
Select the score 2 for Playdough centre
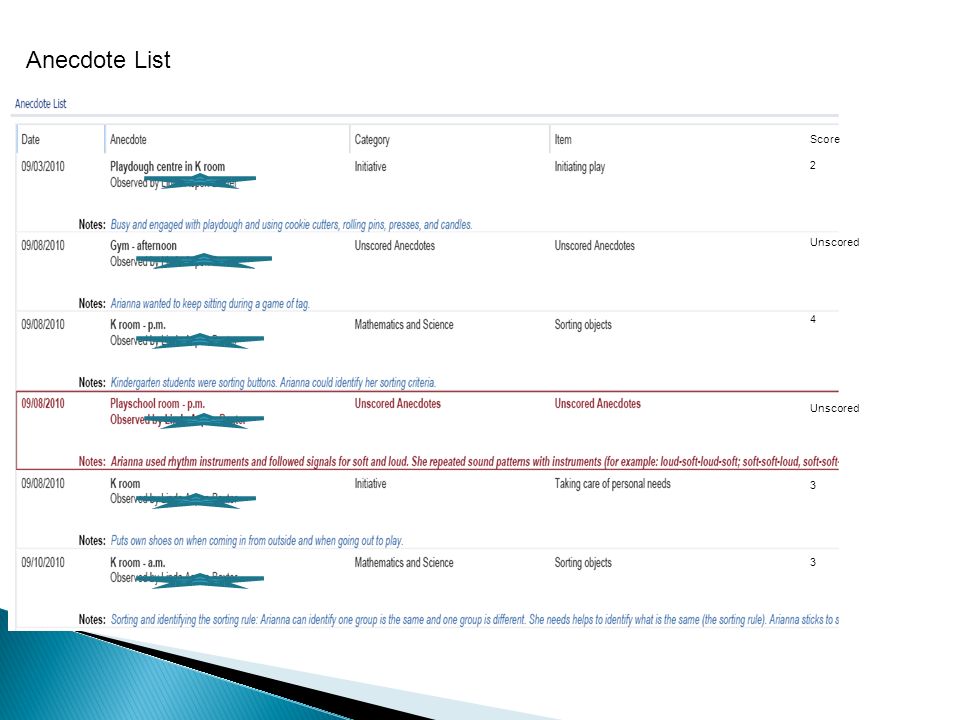812,165
